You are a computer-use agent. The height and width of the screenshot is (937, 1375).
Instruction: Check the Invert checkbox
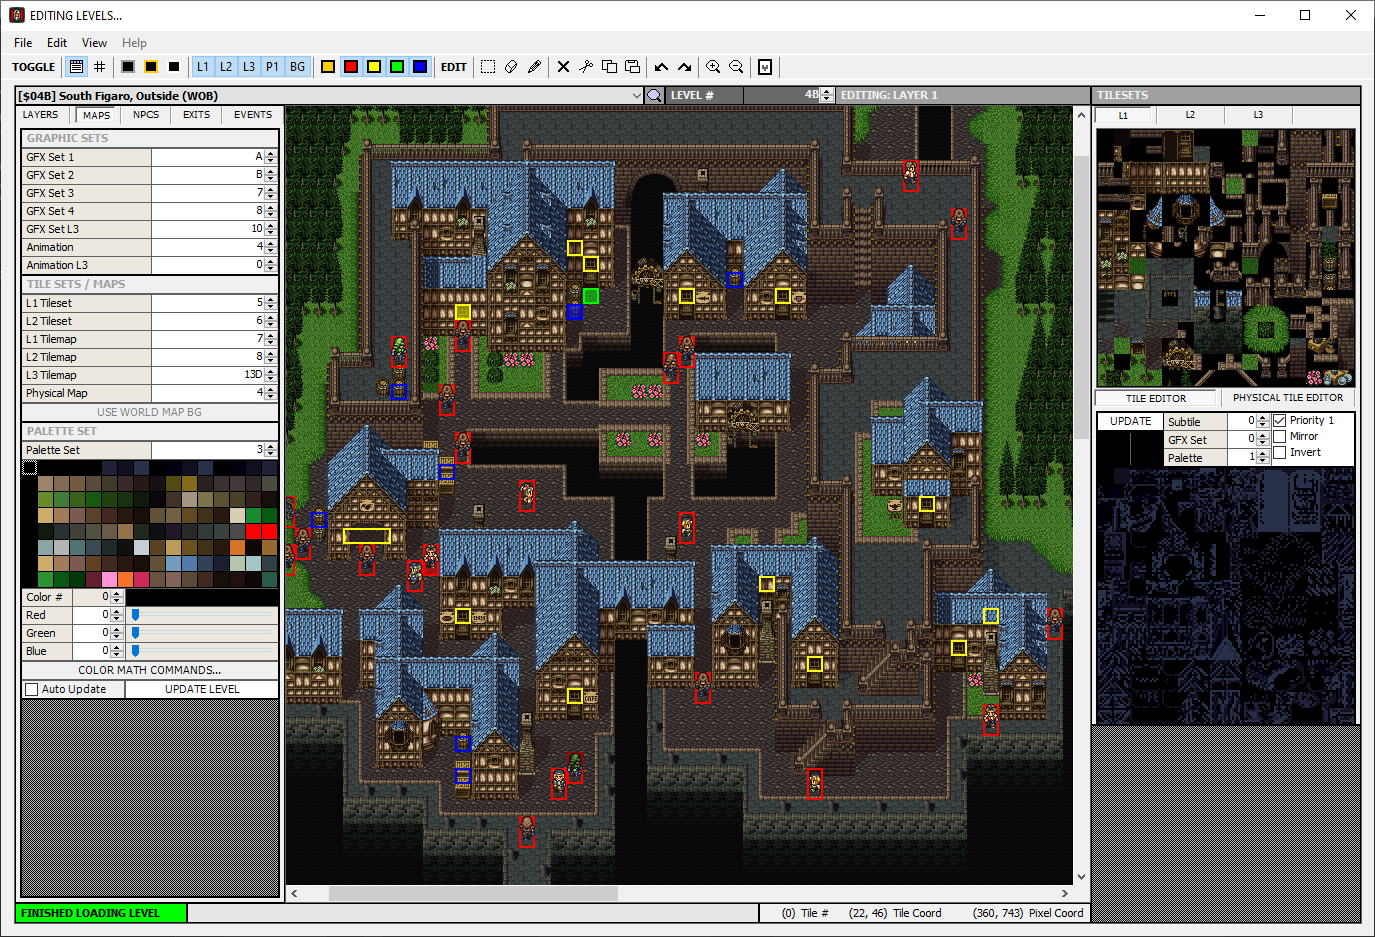1279,453
